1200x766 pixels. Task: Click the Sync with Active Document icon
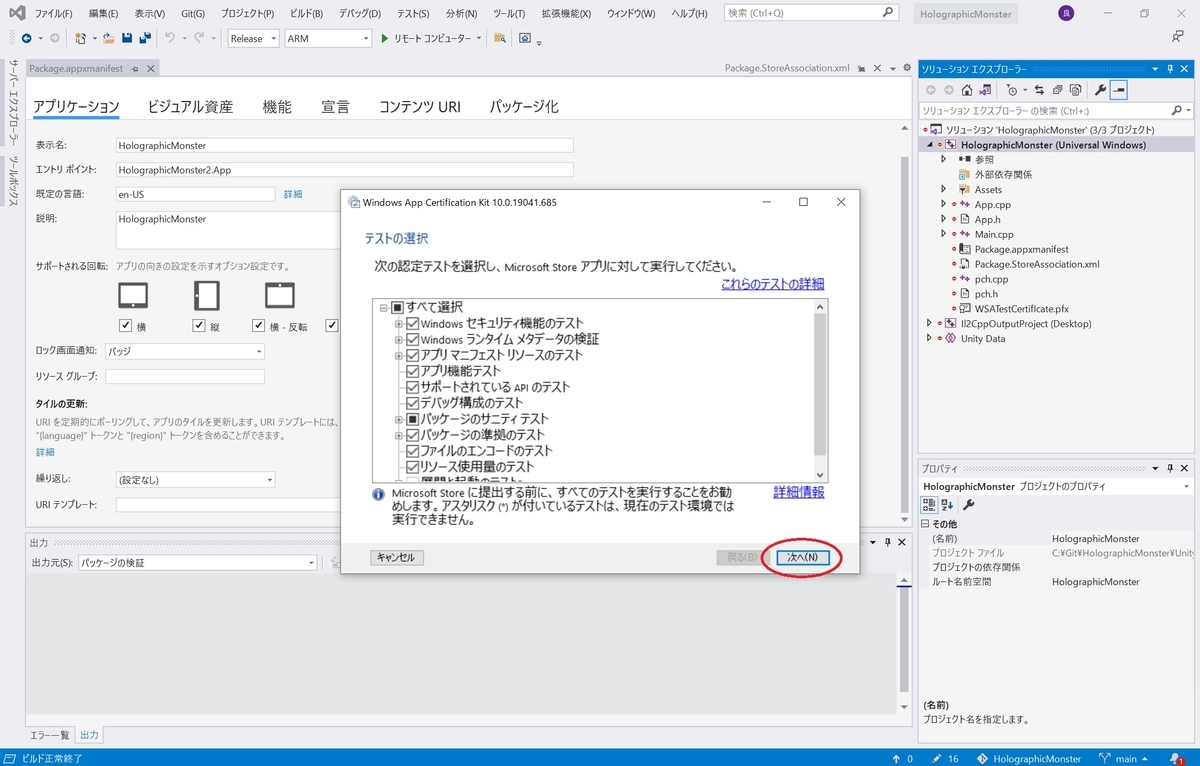click(x=1039, y=90)
